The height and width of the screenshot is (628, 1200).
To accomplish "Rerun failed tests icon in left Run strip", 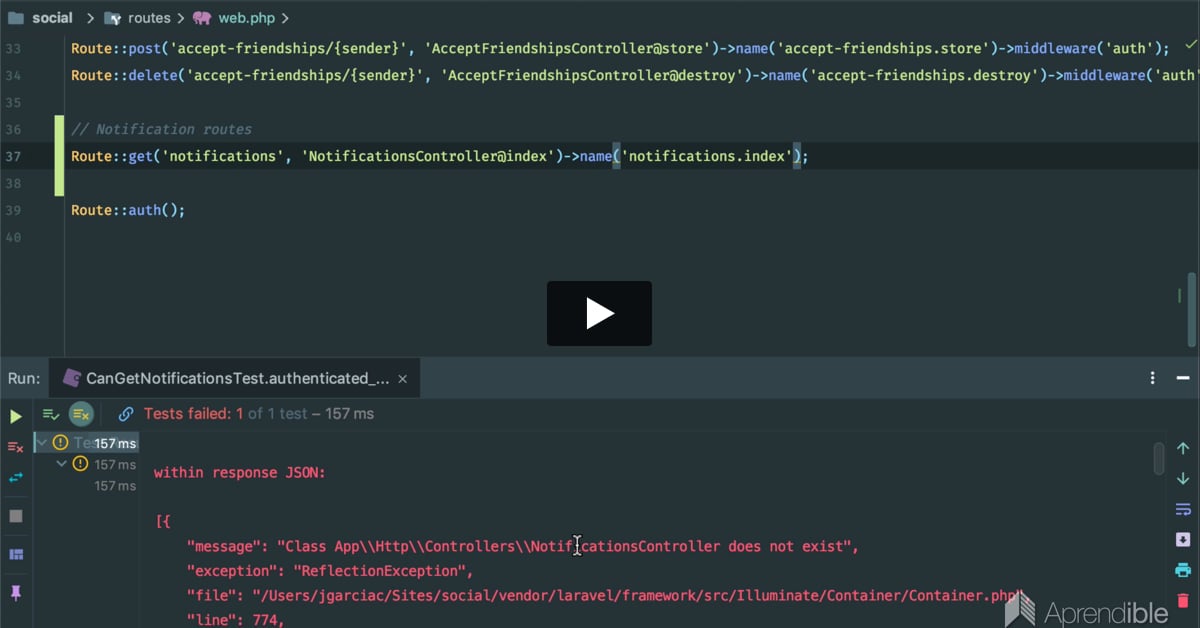I will (x=16, y=446).
